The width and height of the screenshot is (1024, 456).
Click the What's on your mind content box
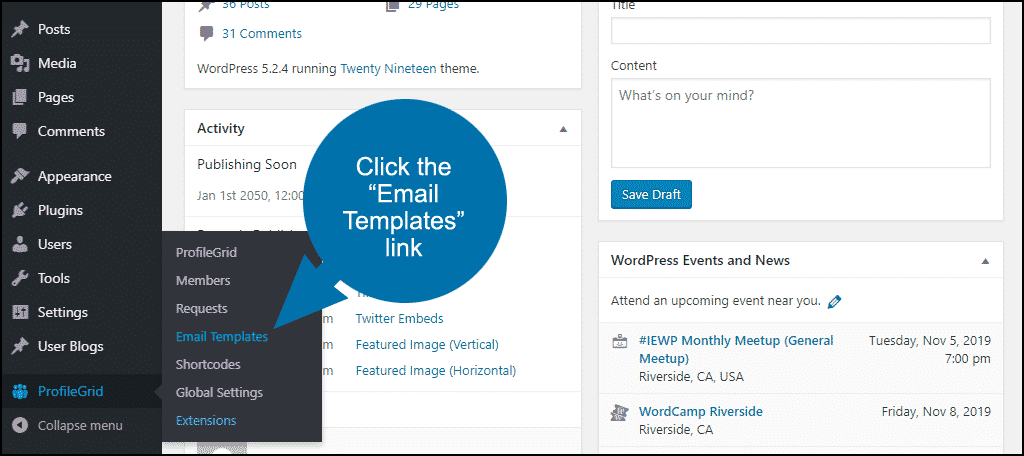pos(801,123)
